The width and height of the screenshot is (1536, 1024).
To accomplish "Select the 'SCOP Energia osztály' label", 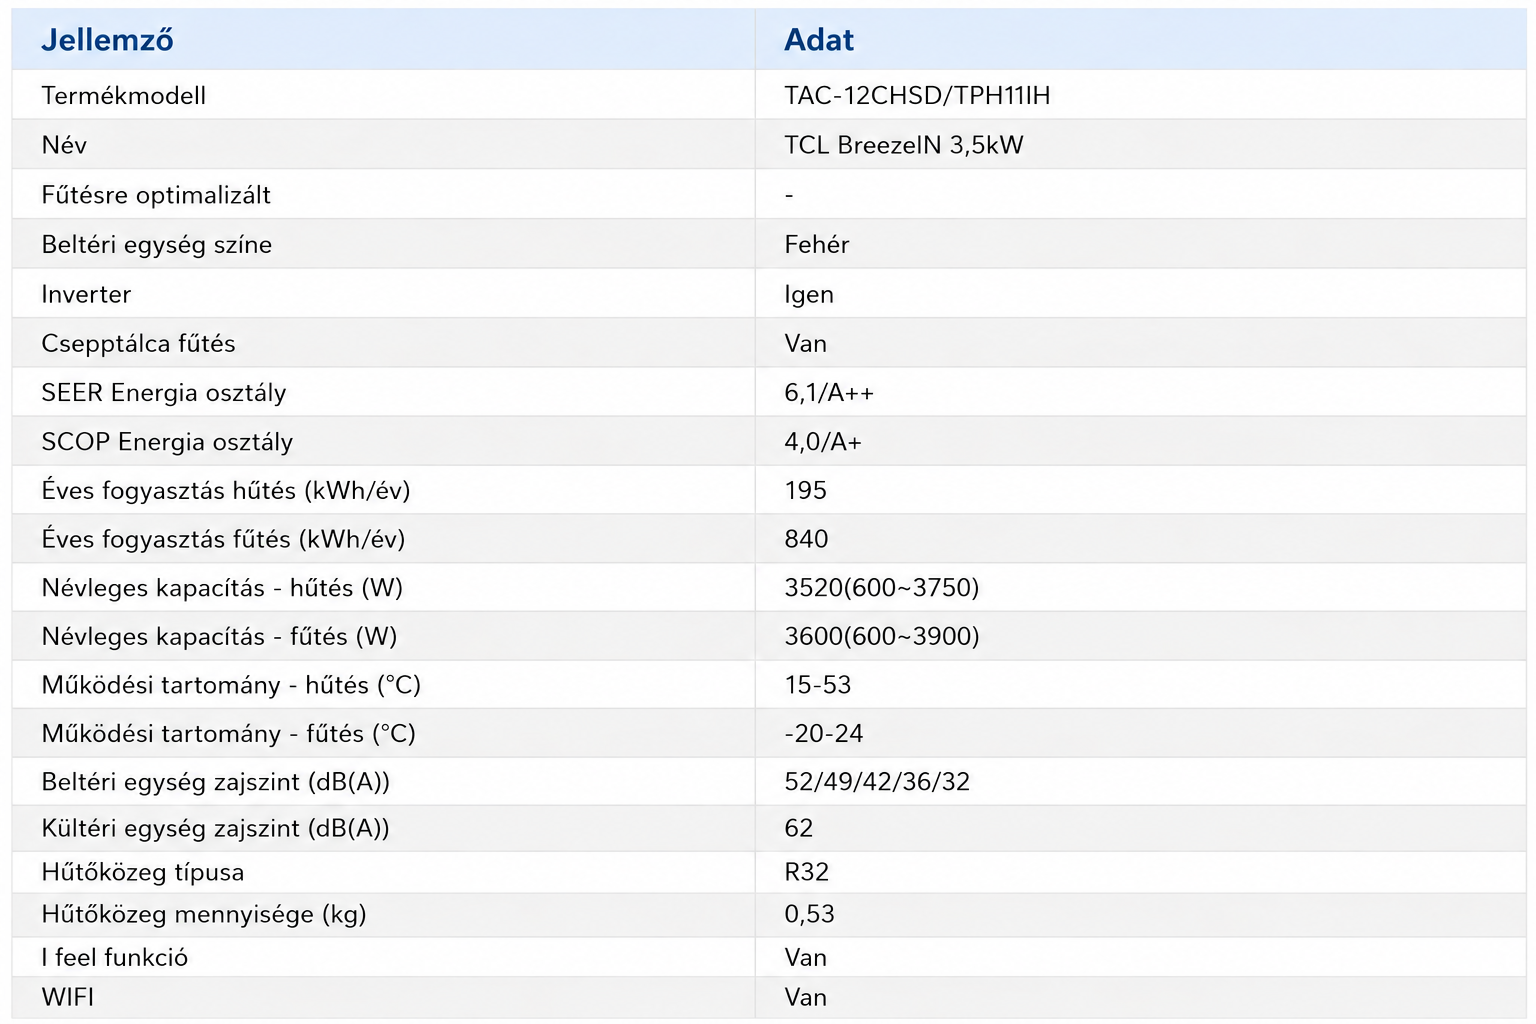I will (x=167, y=442).
